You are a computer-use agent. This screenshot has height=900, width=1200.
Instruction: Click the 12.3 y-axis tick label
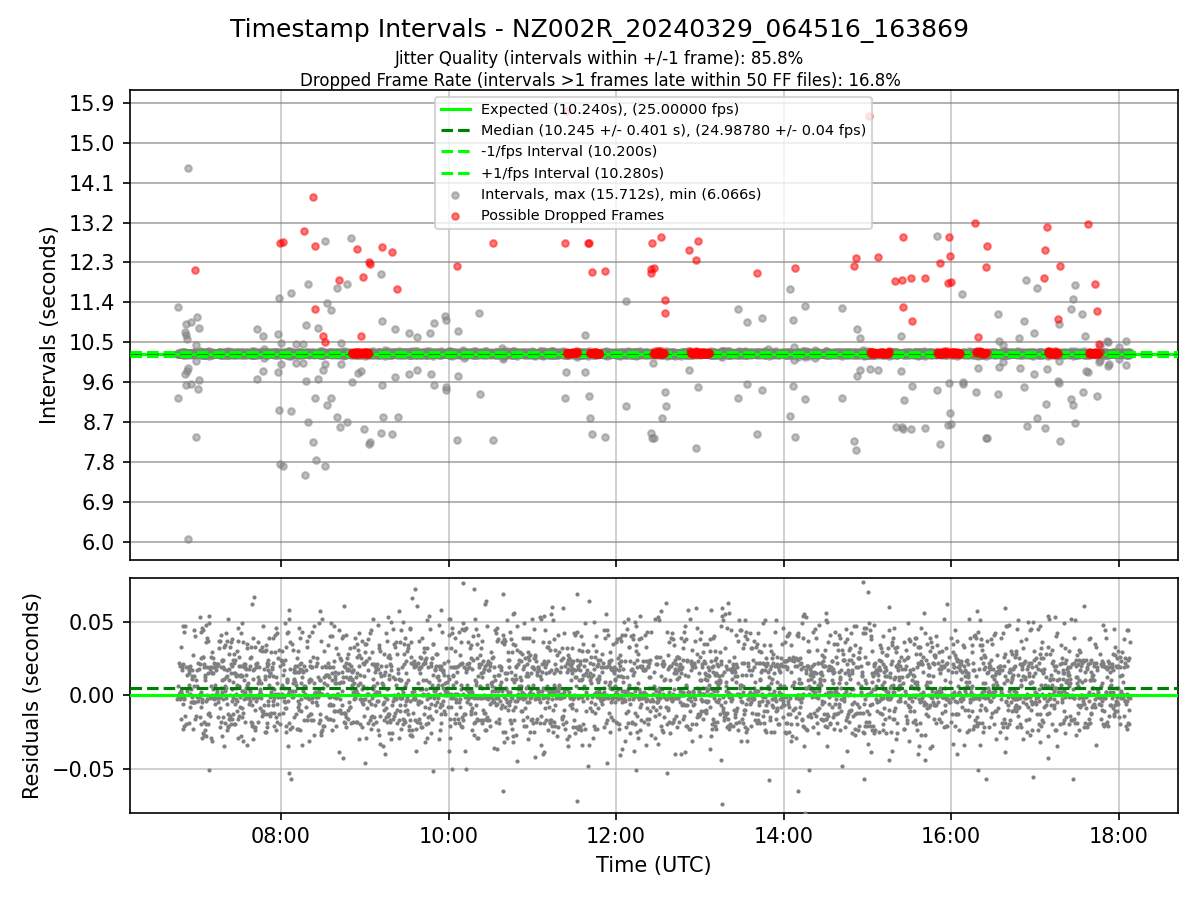(x=96, y=263)
